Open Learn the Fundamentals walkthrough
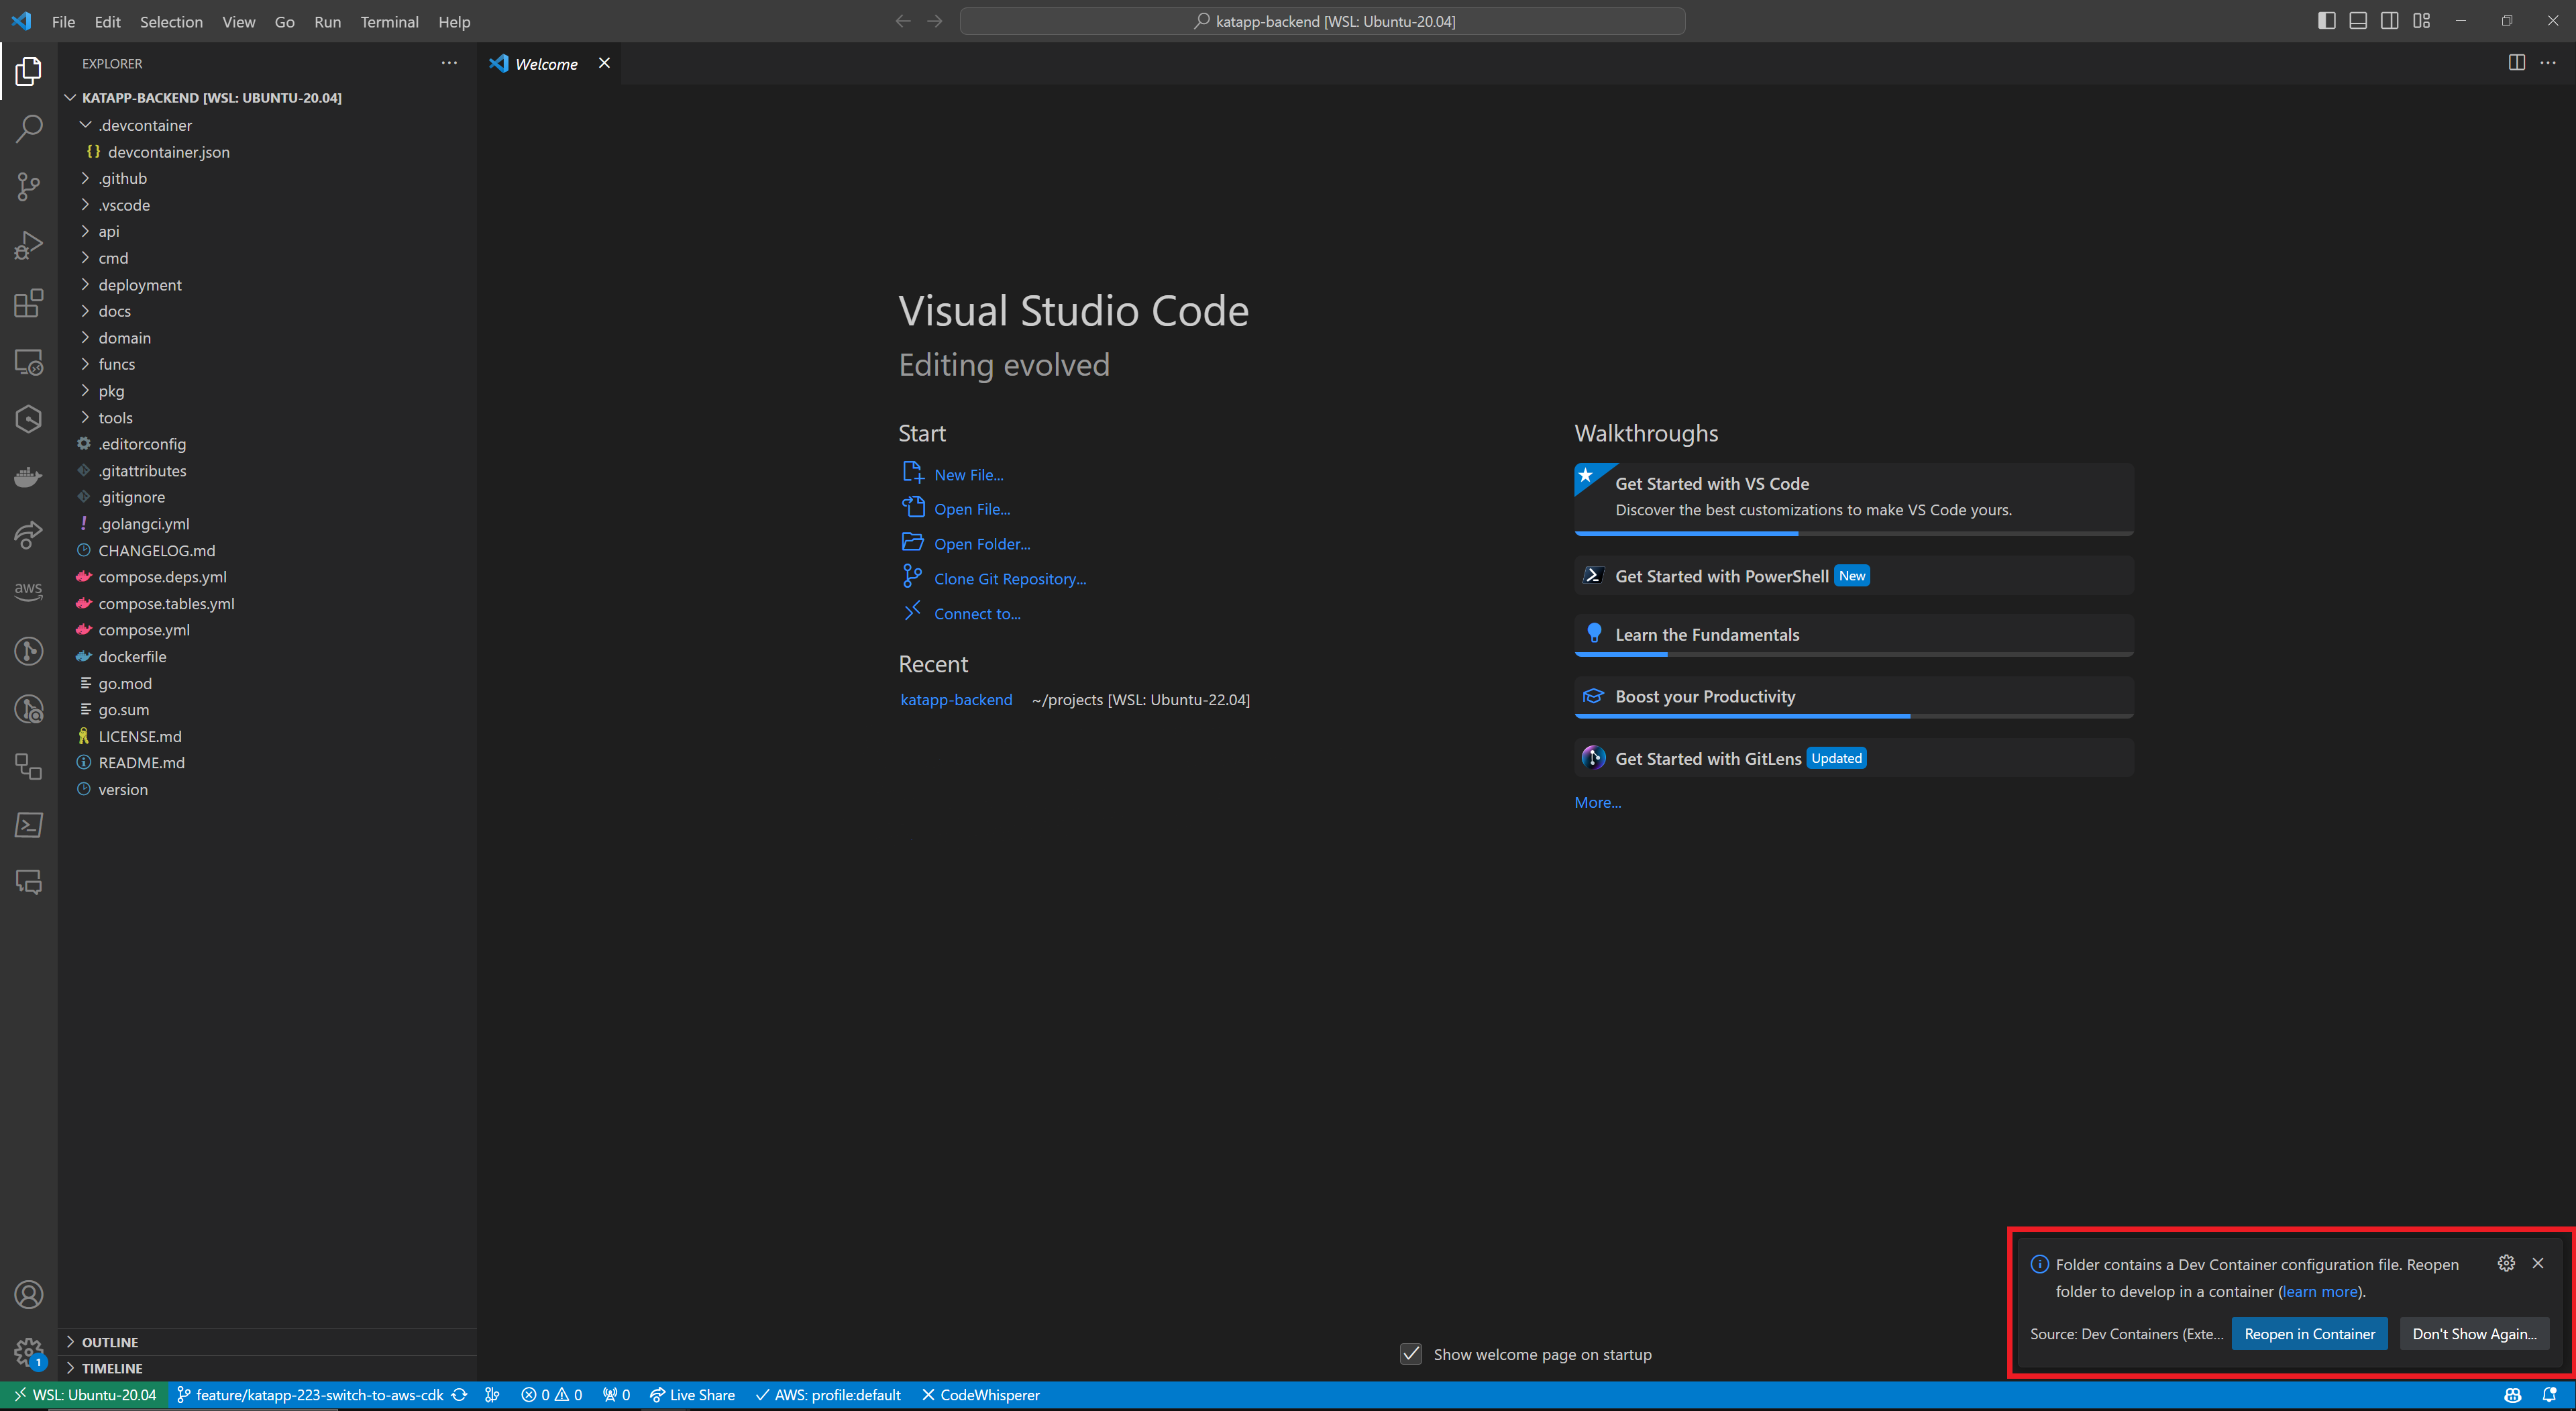The width and height of the screenshot is (2576, 1411). click(x=1854, y=635)
